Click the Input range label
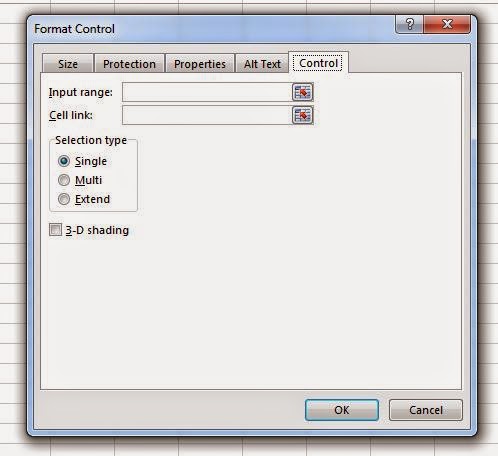Viewport: 498px width, 456px height. pyautogui.click(x=81, y=92)
